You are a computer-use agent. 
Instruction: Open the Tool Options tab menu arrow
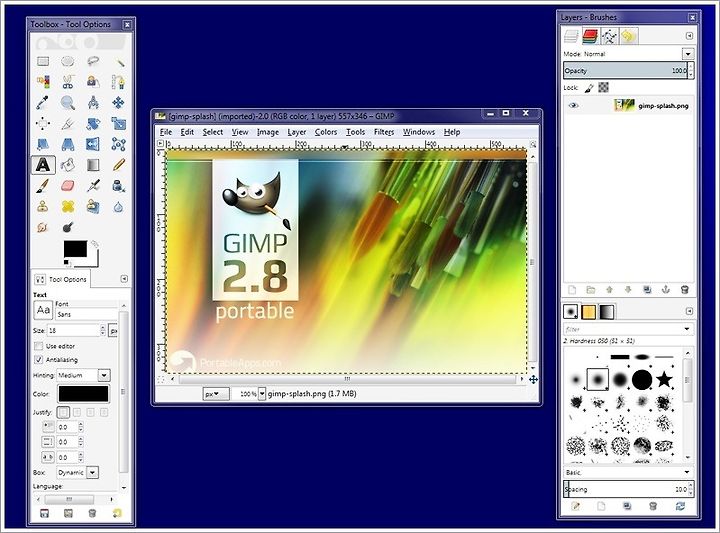124,279
